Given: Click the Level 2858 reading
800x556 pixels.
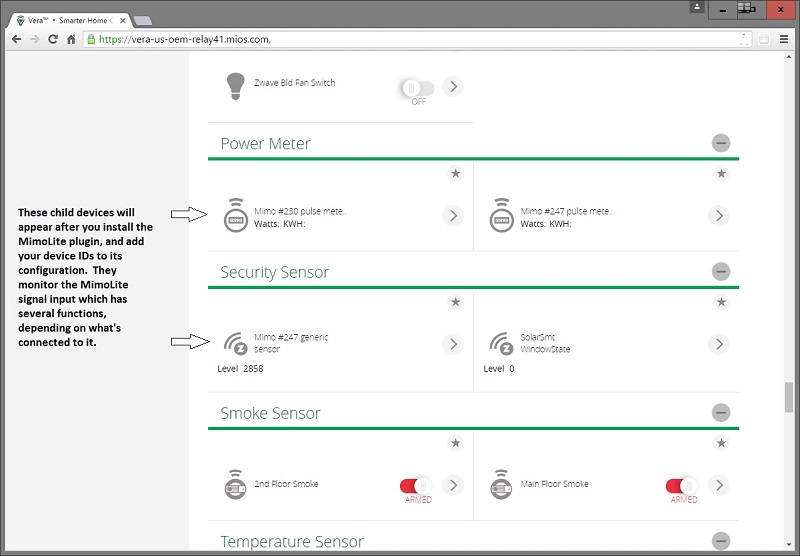Looking at the screenshot, I should pos(240,368).
